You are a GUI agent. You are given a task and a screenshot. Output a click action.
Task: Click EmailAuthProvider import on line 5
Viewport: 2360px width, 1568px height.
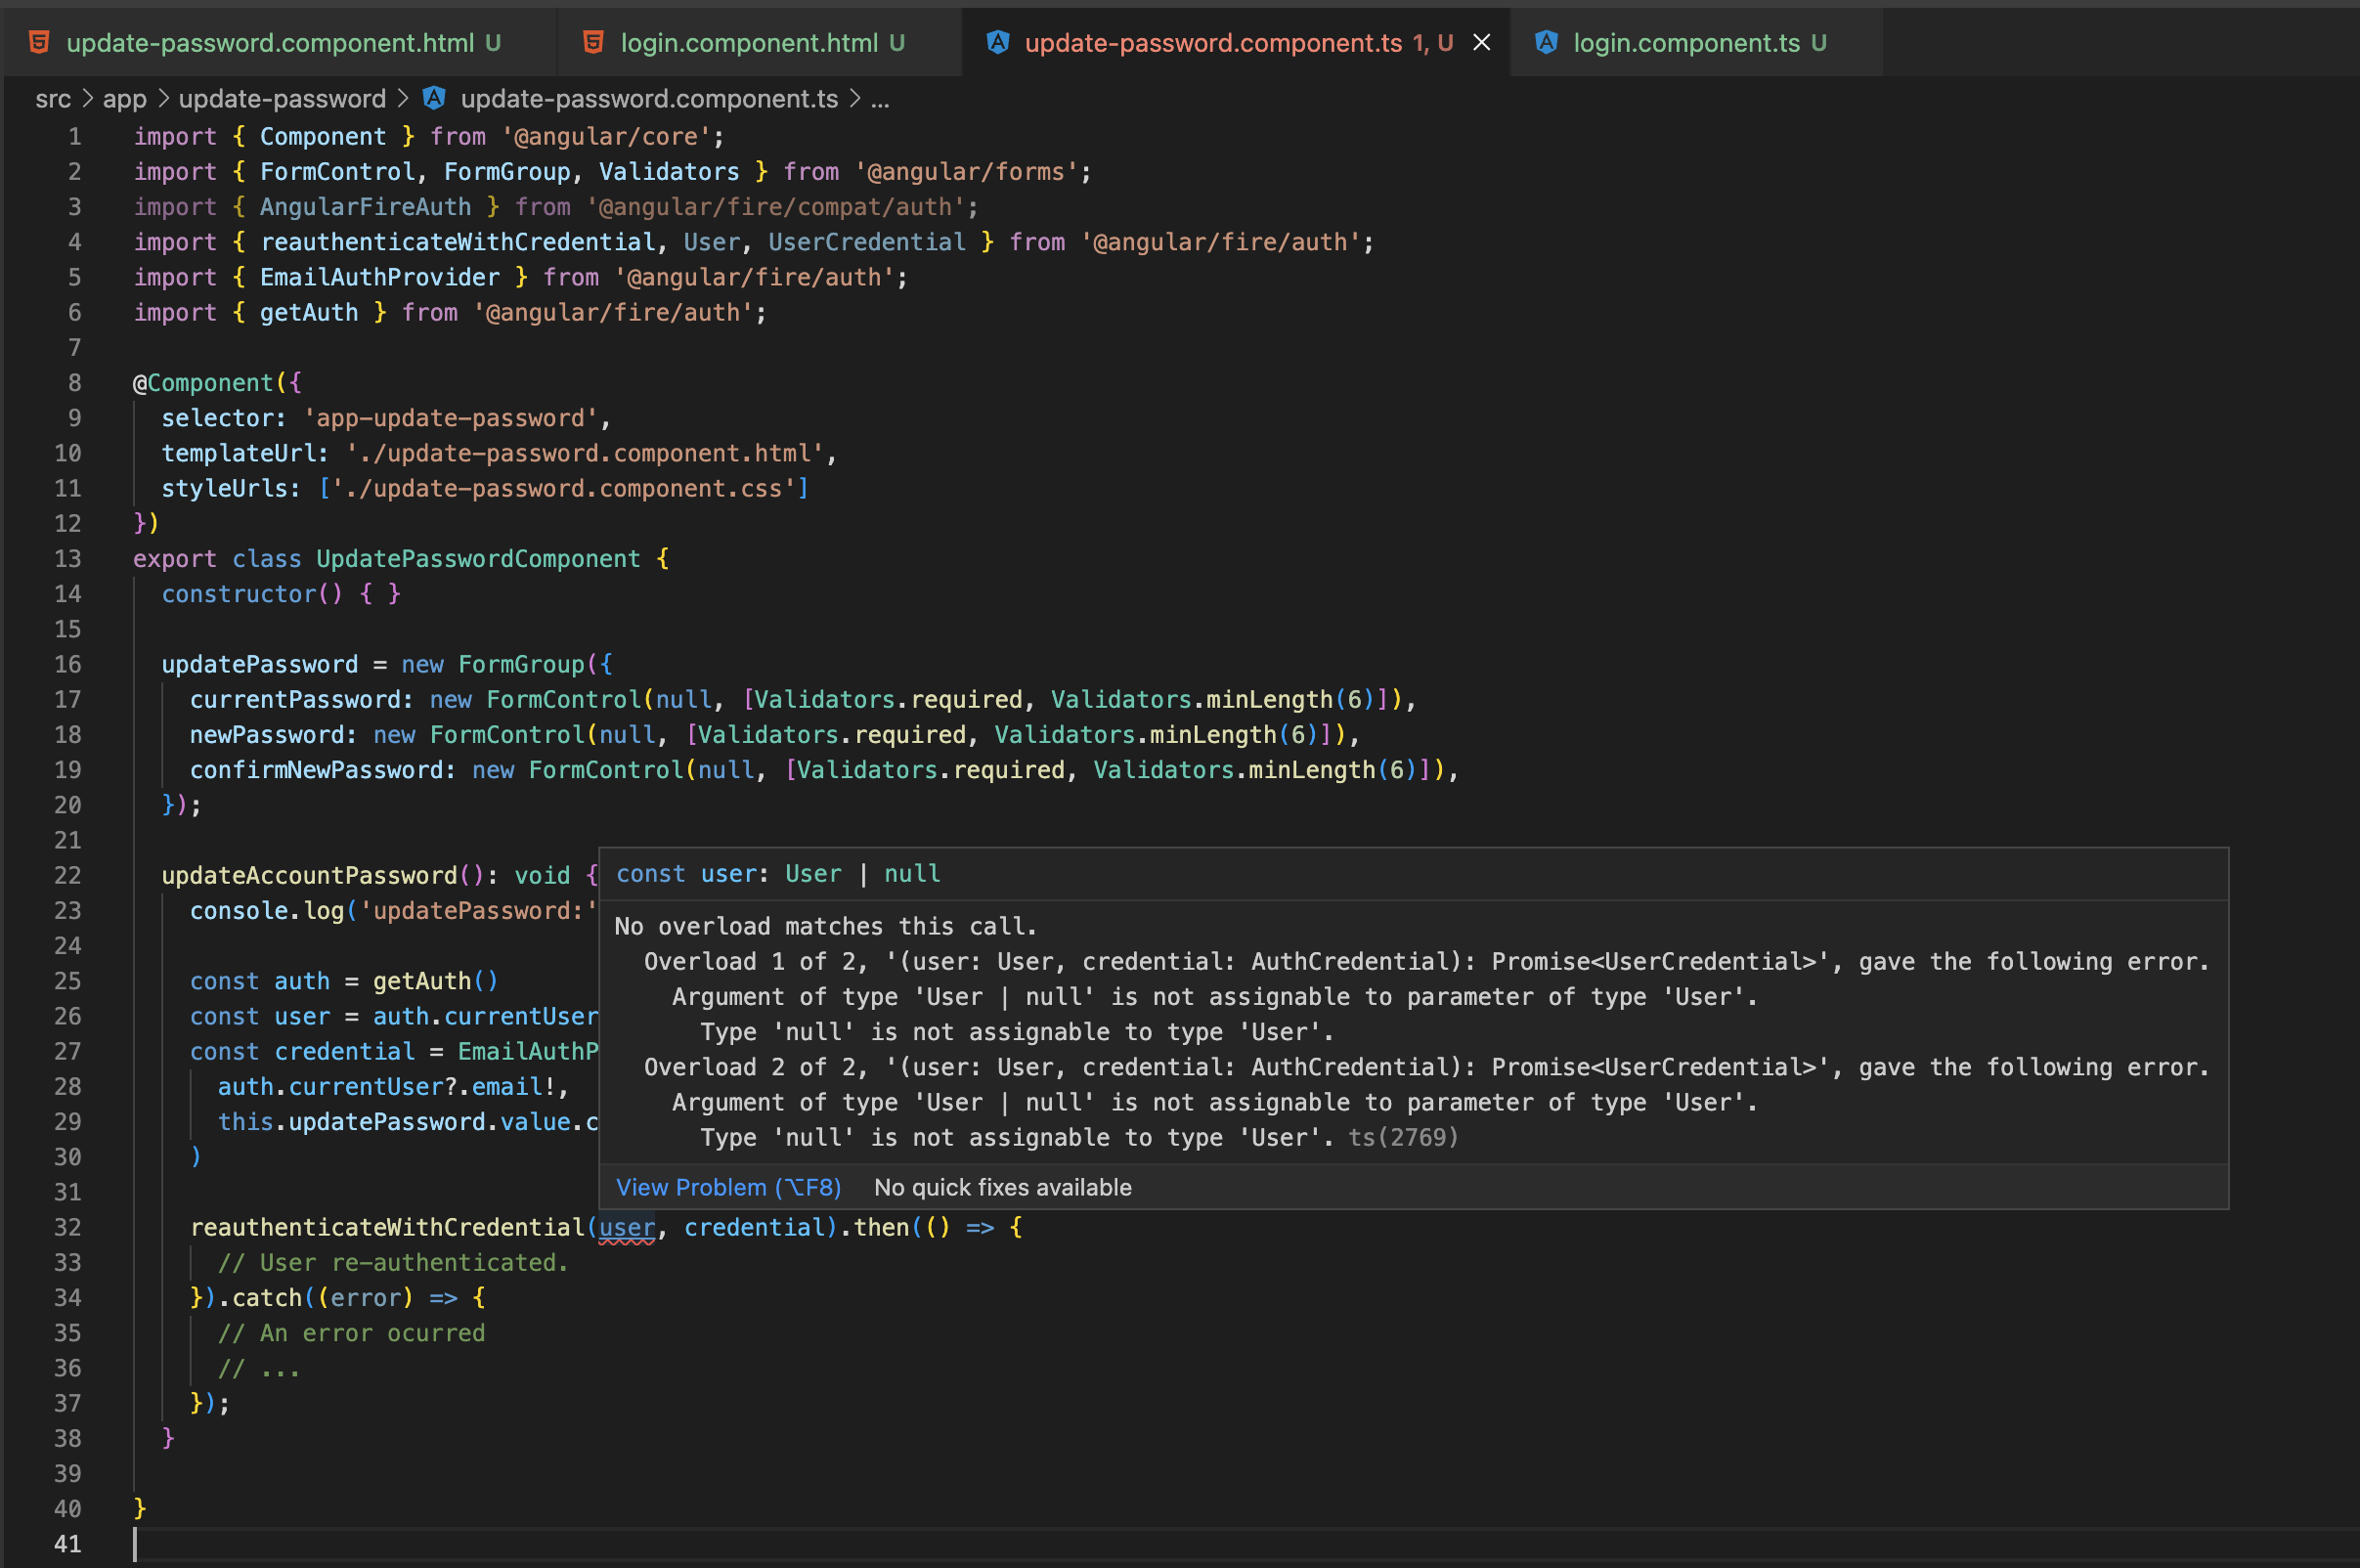pos(379,277)
